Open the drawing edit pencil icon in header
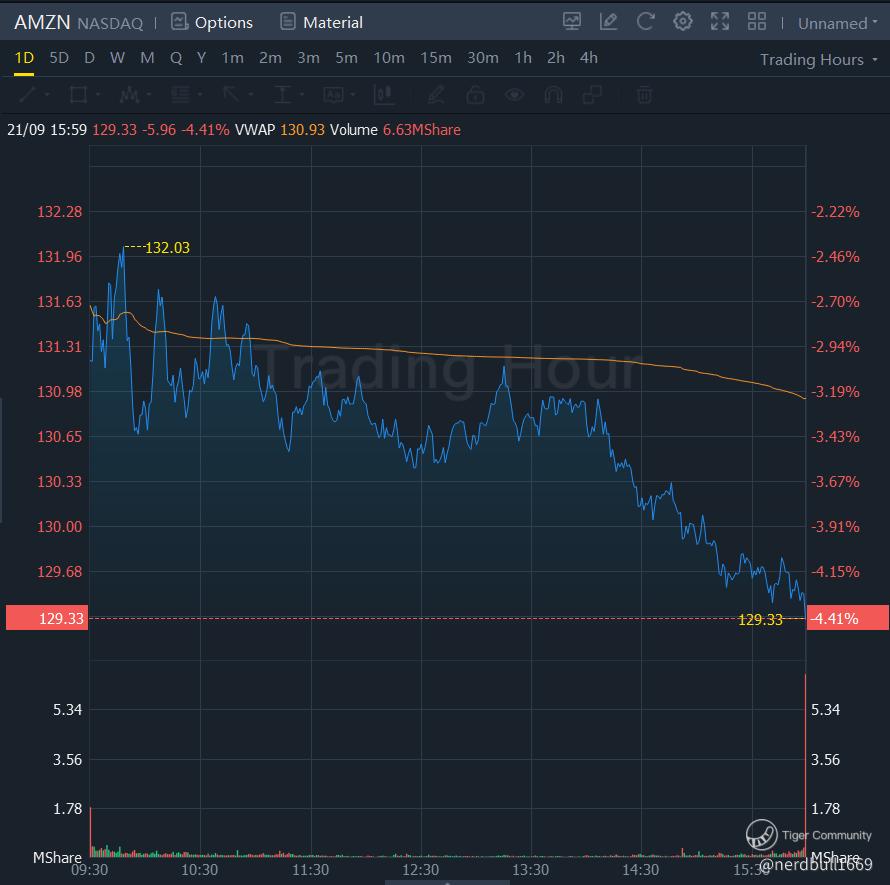 (x=608, y=22)
